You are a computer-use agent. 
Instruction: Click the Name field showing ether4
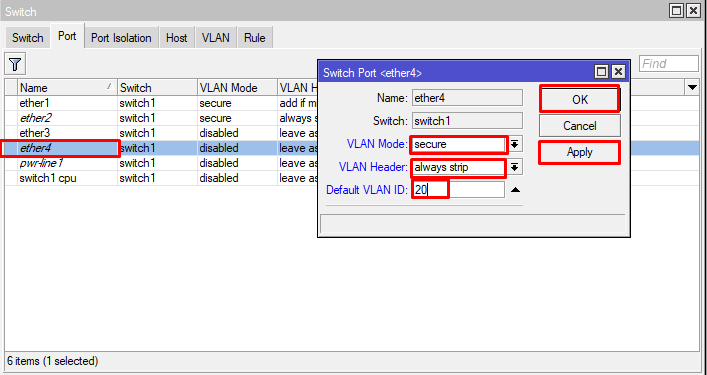pyautogui.click(x=467, y=98)
